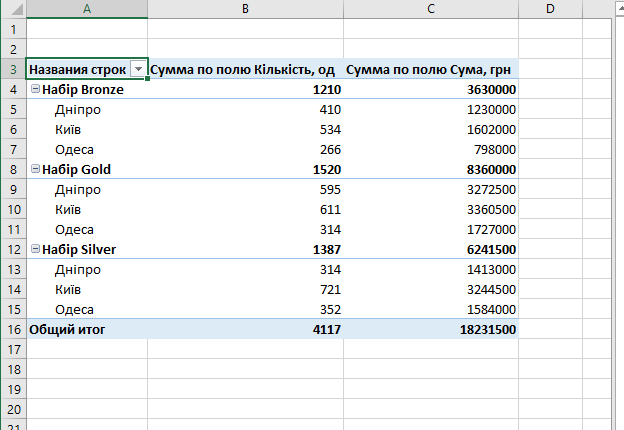Select Дніпро under Набір Bronze
Viewport: 624px width, 430px height.
87,109
